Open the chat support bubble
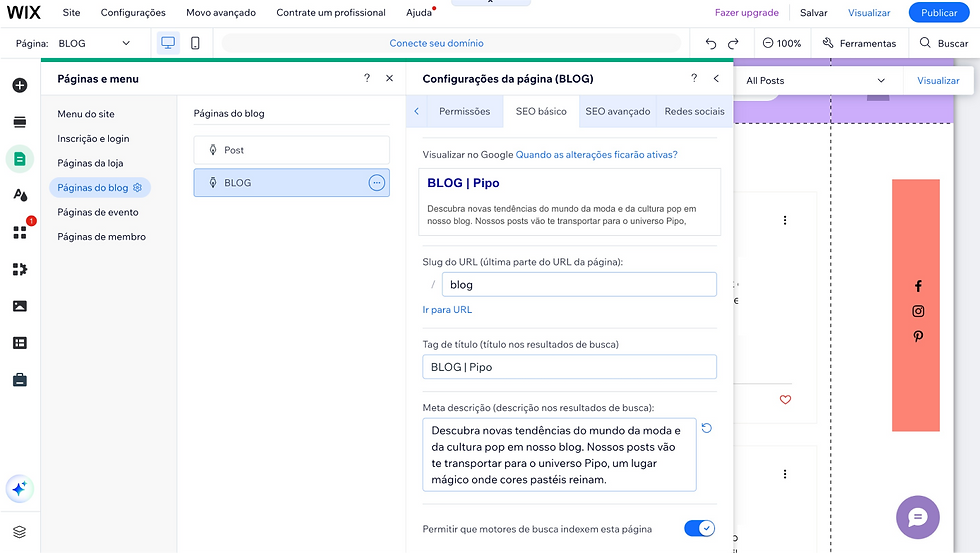Screen dimensions: 980x553 (x=918, y=517)
